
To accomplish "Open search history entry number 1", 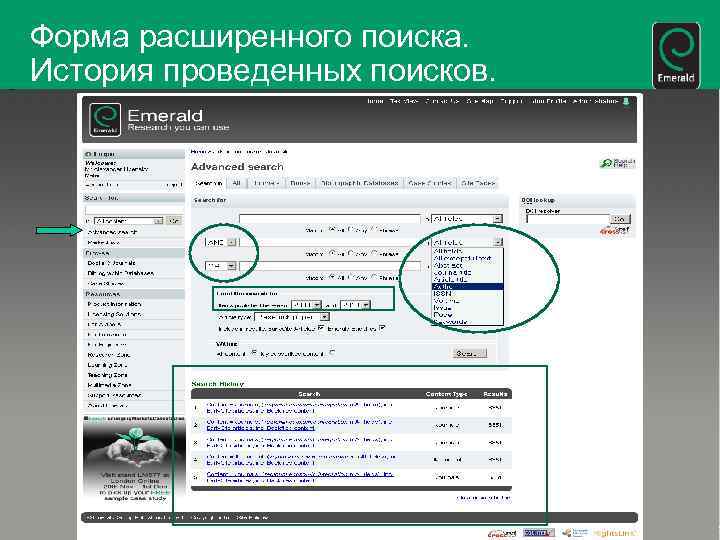I will 299,408.
